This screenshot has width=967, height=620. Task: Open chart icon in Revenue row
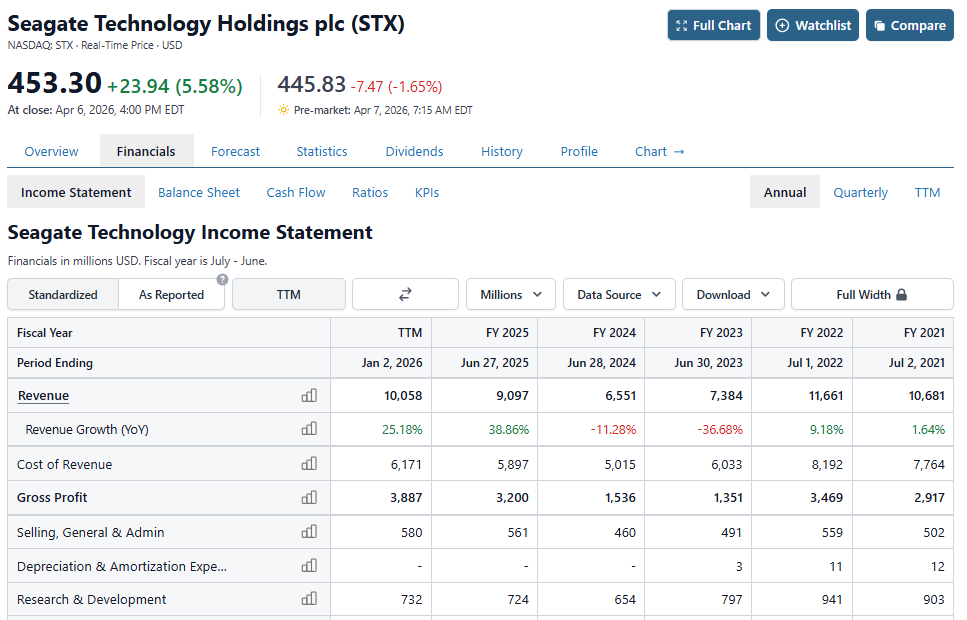[x=309, y=395]
